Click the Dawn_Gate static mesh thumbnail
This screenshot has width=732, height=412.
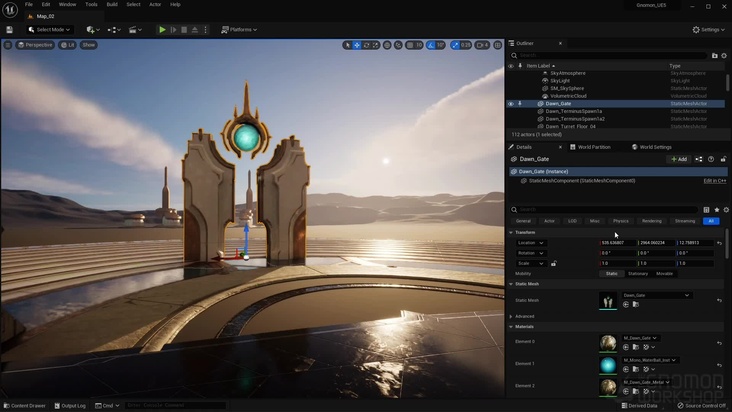coord(608,300)
